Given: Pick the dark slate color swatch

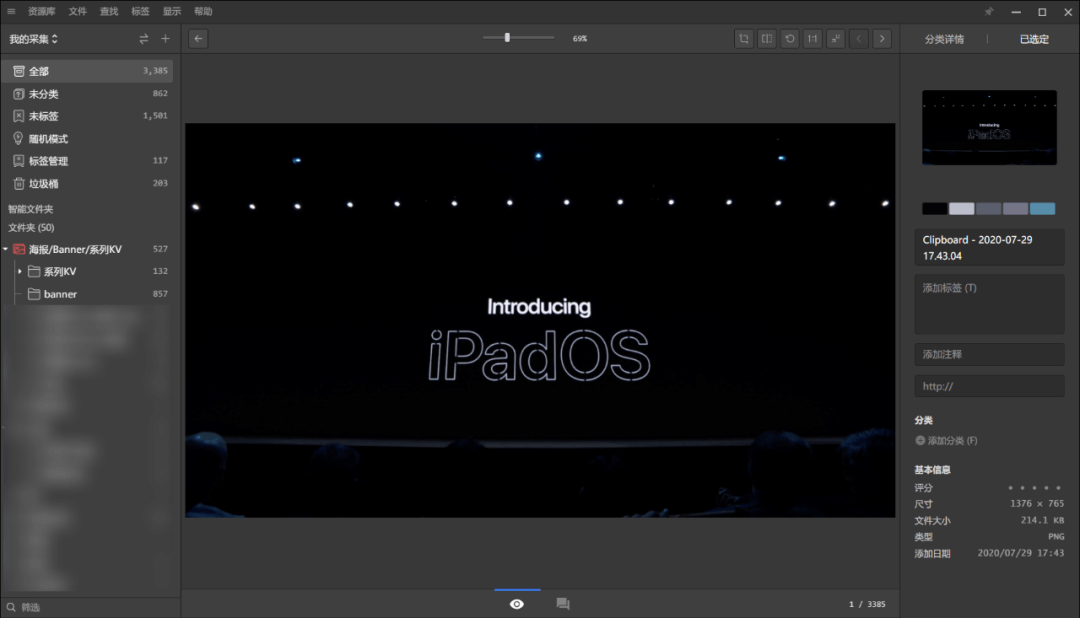Looking at the screenshot, I should [x=988, y=209].
